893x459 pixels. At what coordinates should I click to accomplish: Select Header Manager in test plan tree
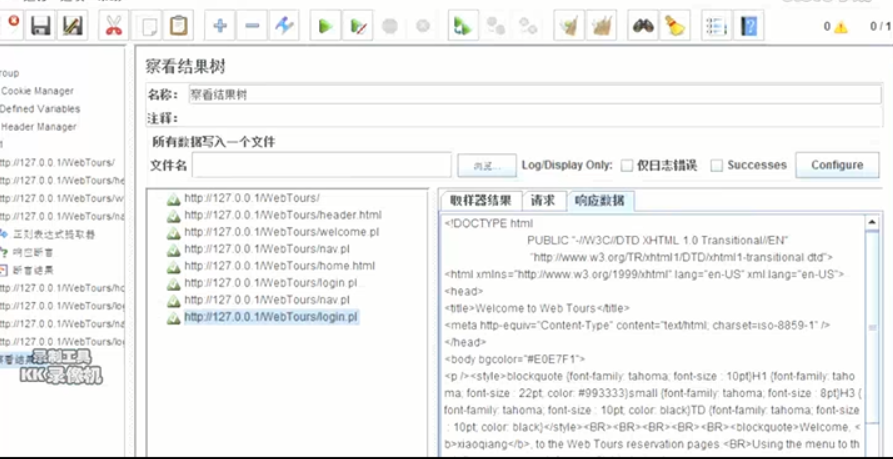(x=38, y=127)
